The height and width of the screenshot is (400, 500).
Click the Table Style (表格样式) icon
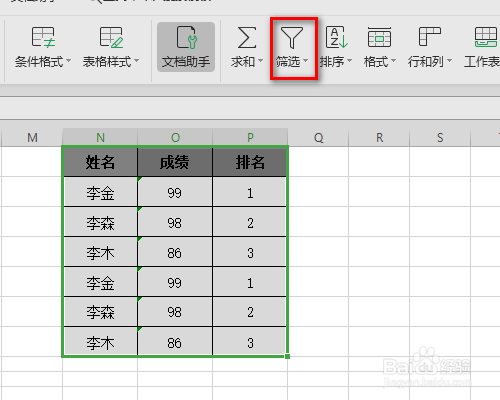pyautogui.click(x=111, y=37)
